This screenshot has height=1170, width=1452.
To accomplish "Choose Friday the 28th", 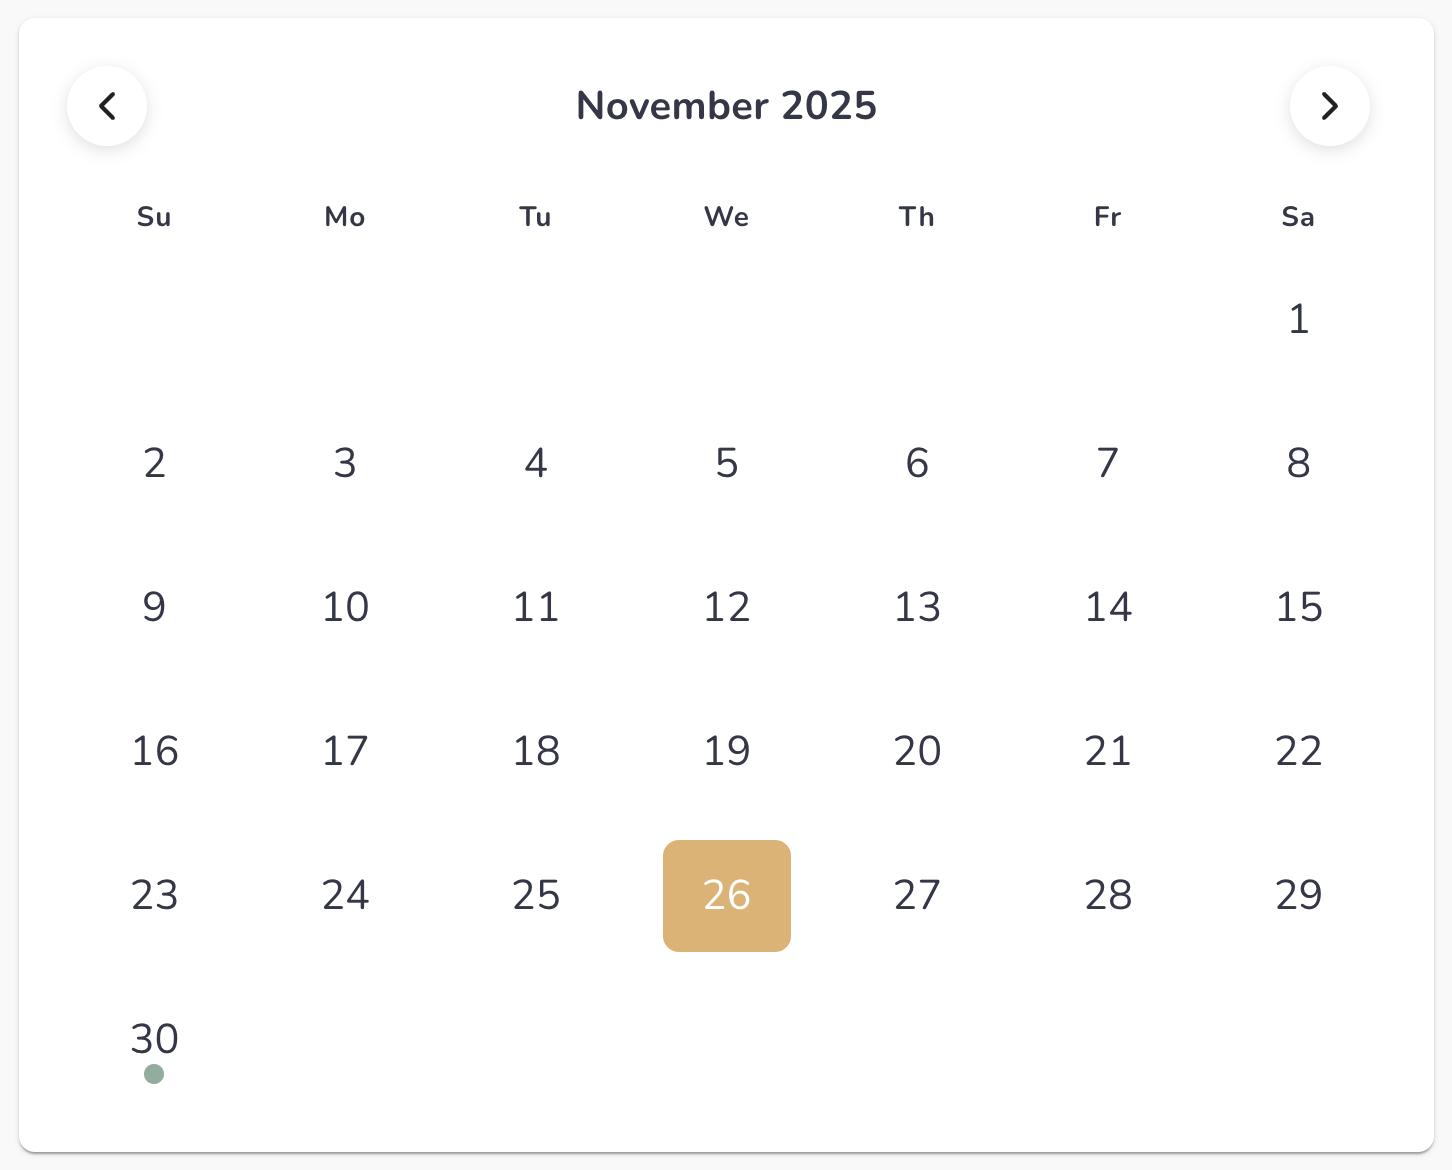I will [x=1108, y=896].
